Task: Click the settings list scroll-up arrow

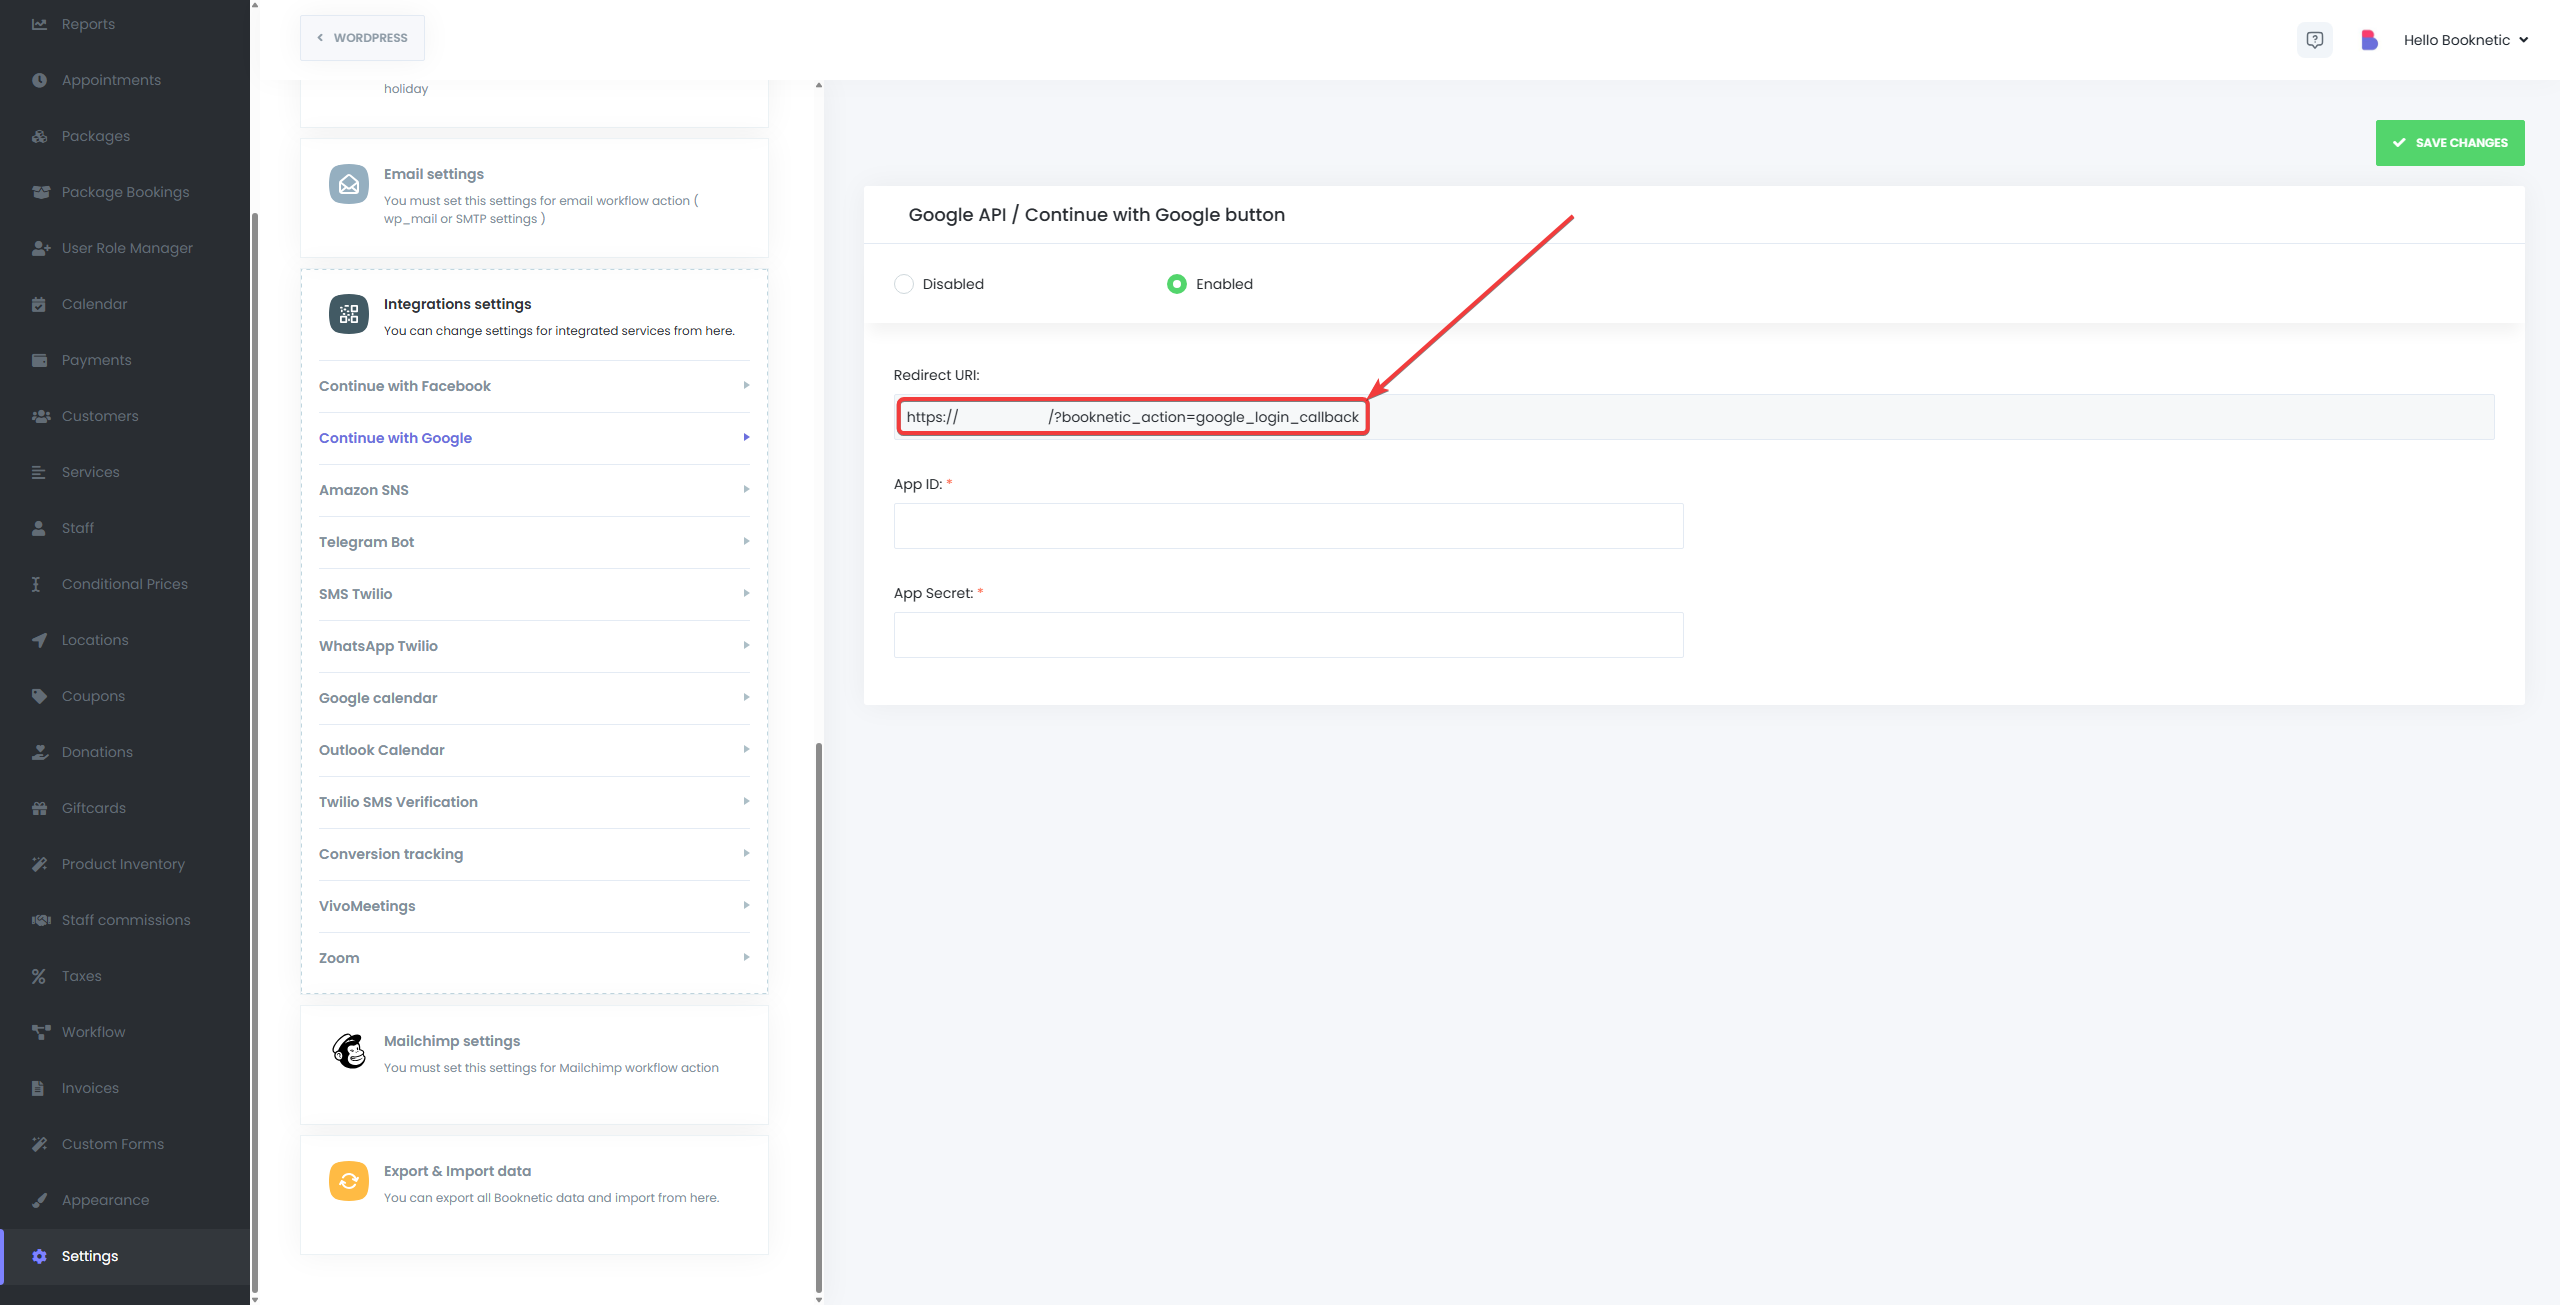Action: point(819,86)
